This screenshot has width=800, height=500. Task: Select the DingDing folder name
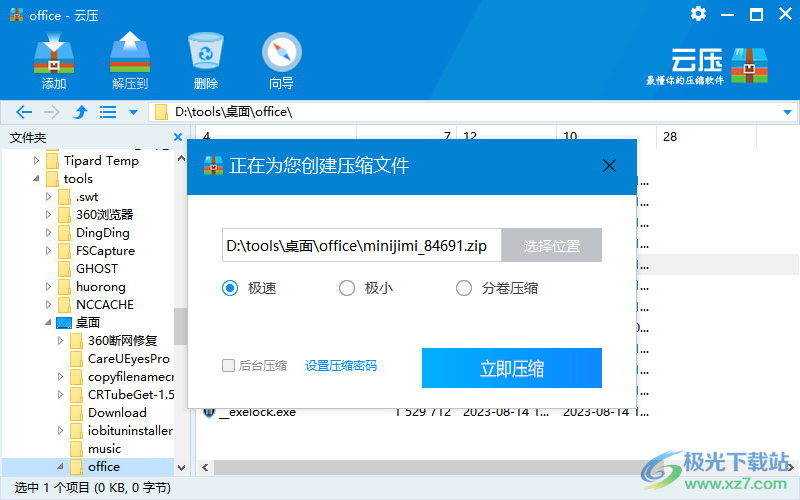pyautogui.click(x=103, y=233)
